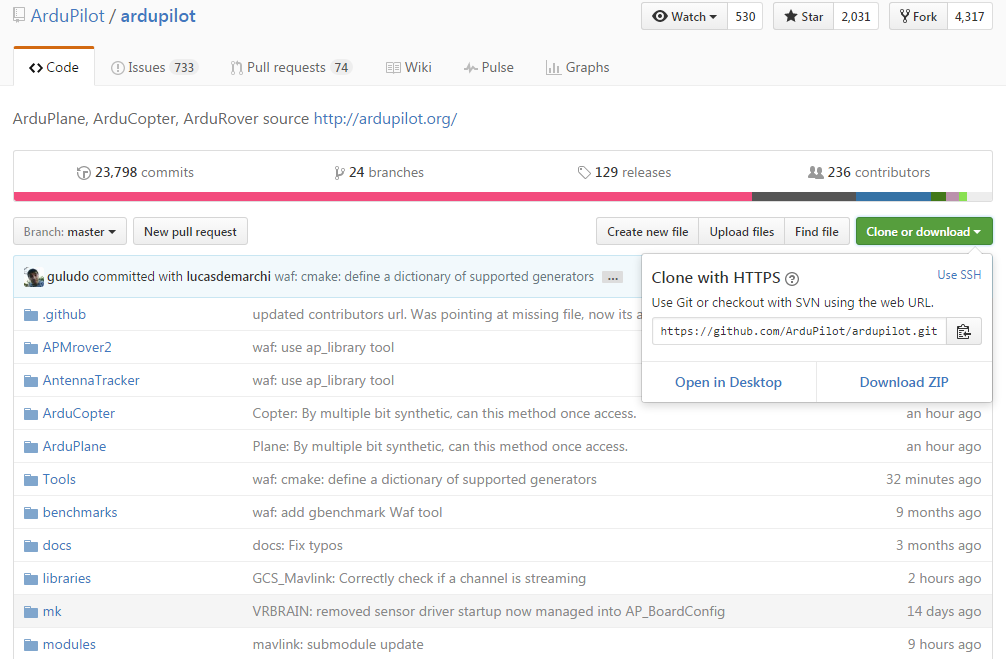This screenshot has width=1006, height=659.
Task: Open the ArduCopter folder name
Action: 79,414
